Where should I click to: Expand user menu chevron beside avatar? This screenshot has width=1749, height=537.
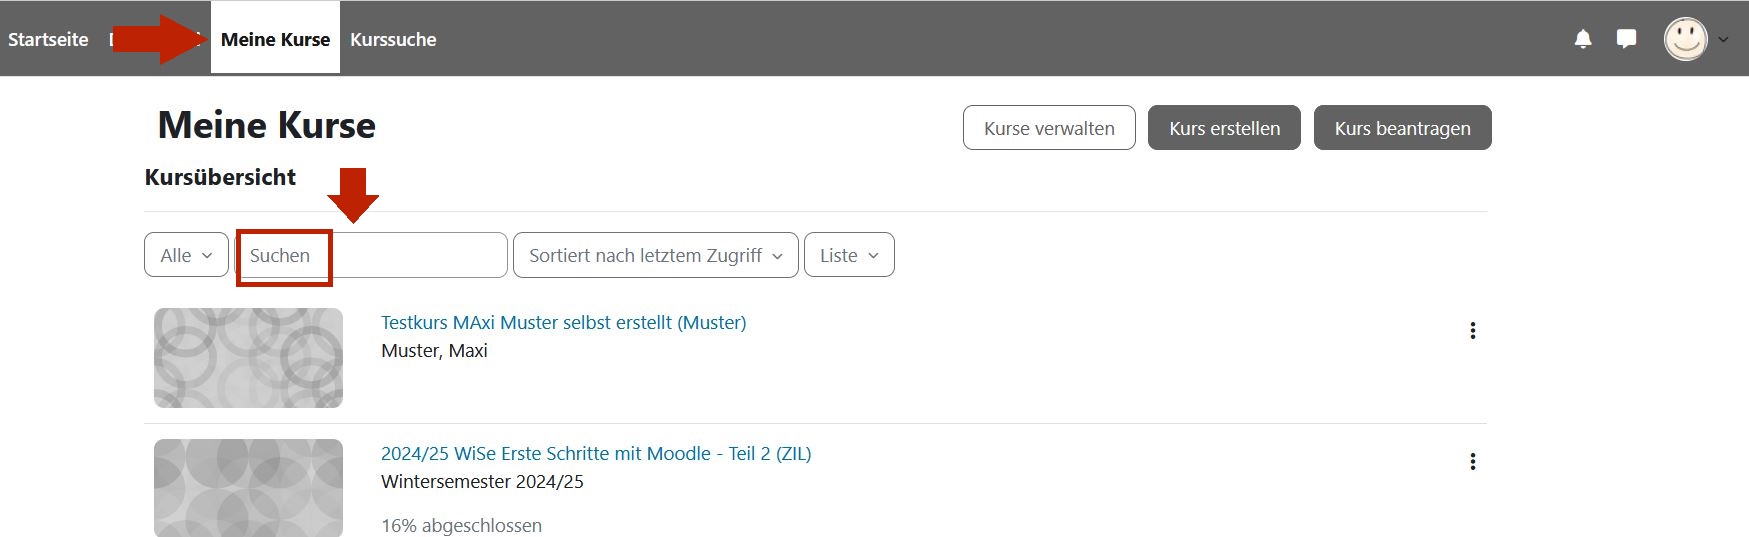[x=1723, y=40]
